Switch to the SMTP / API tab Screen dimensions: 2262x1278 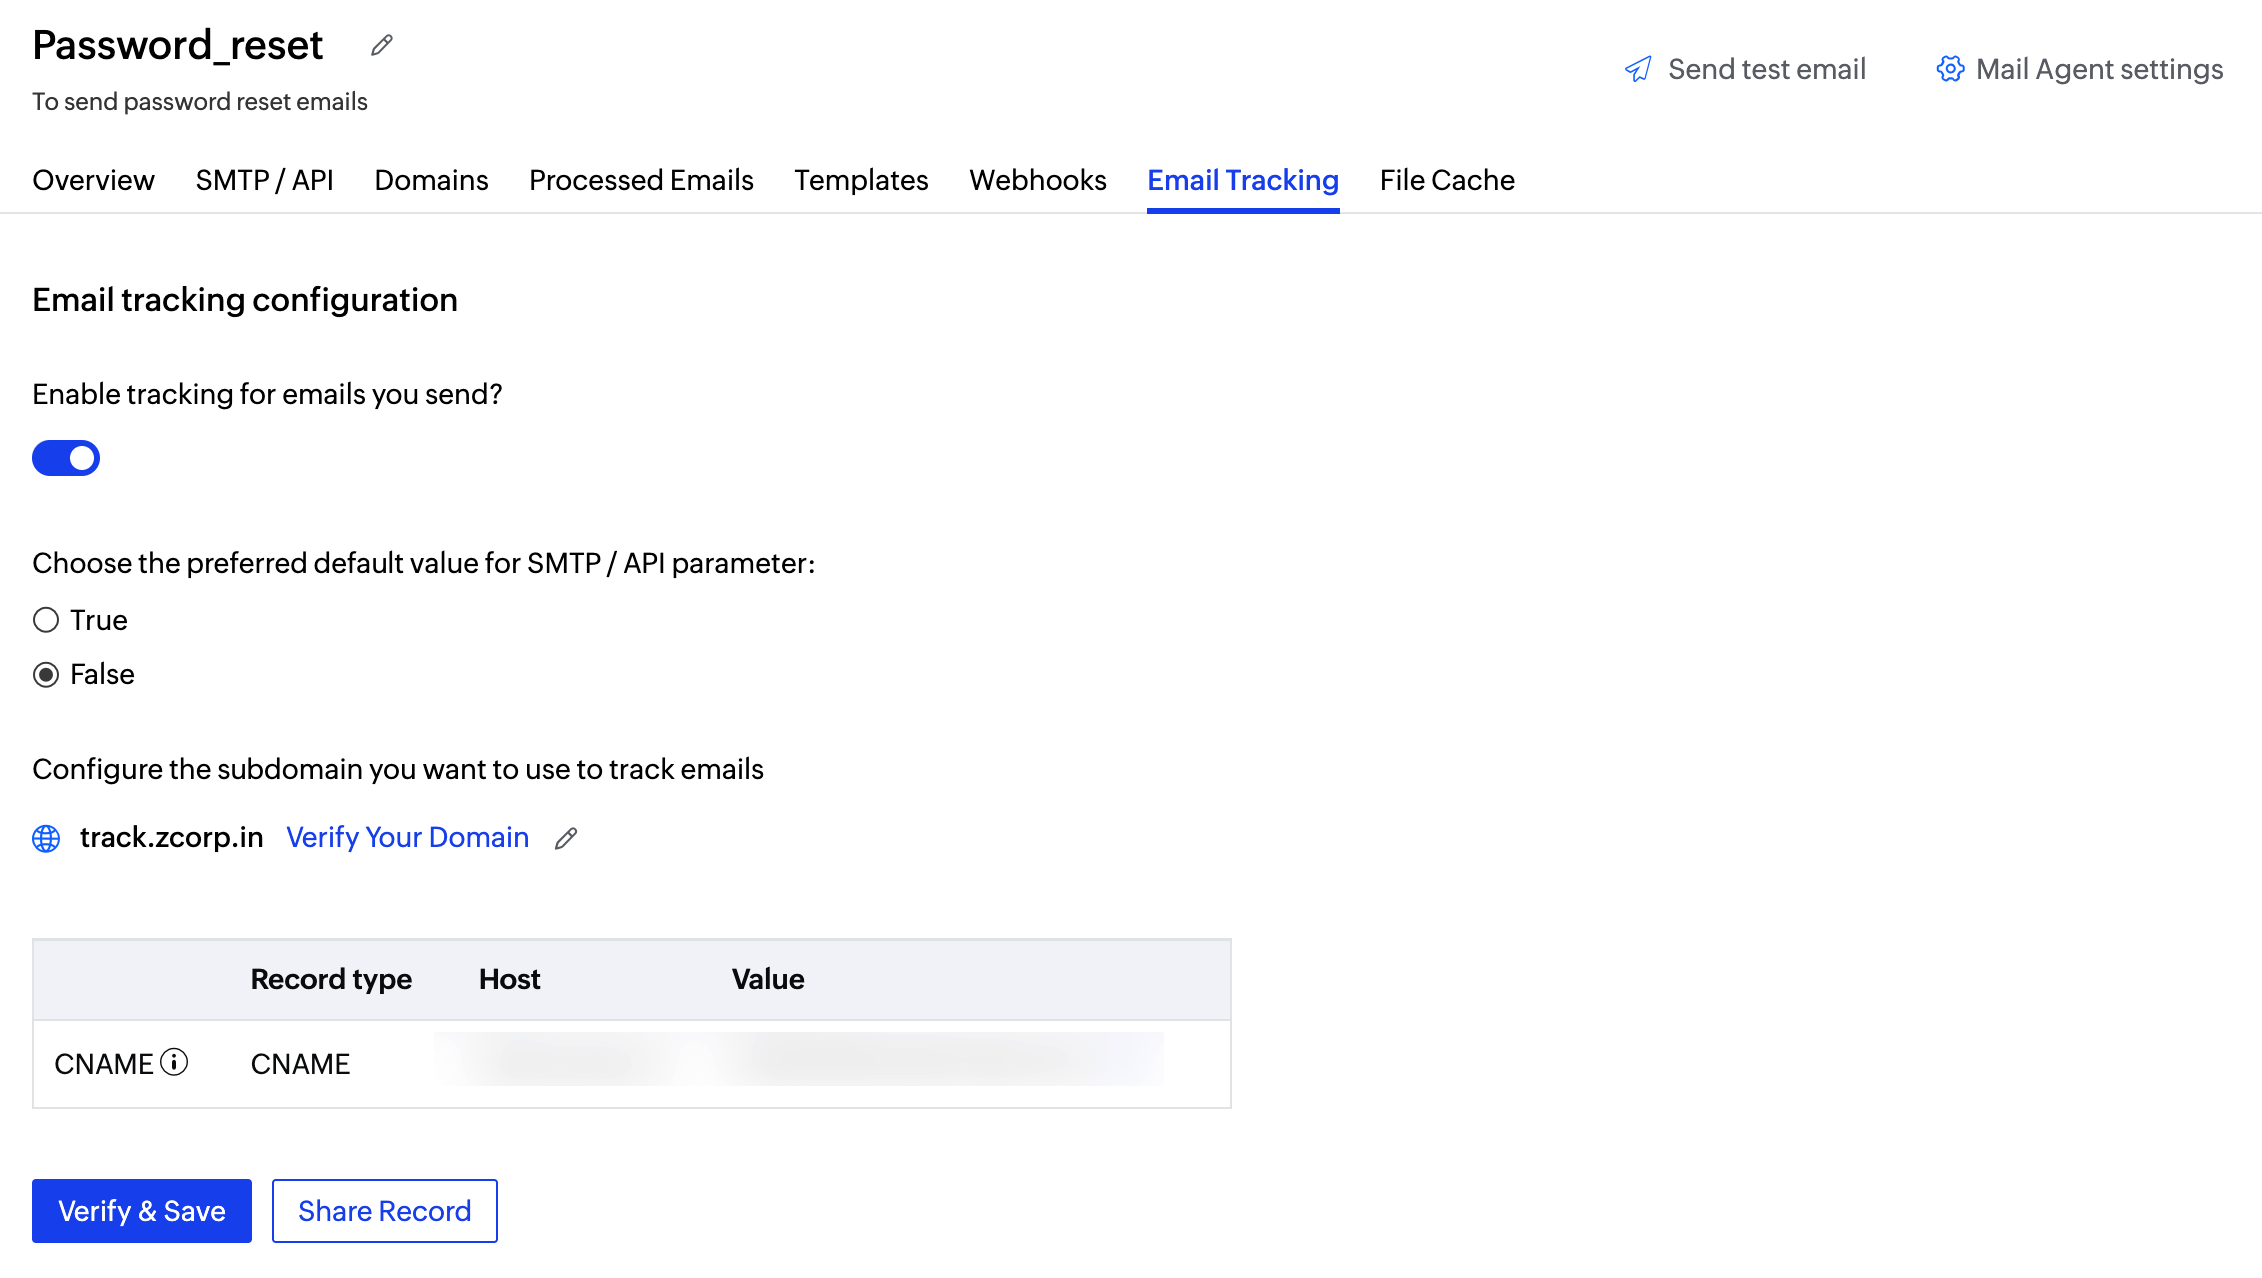(264, 180)
